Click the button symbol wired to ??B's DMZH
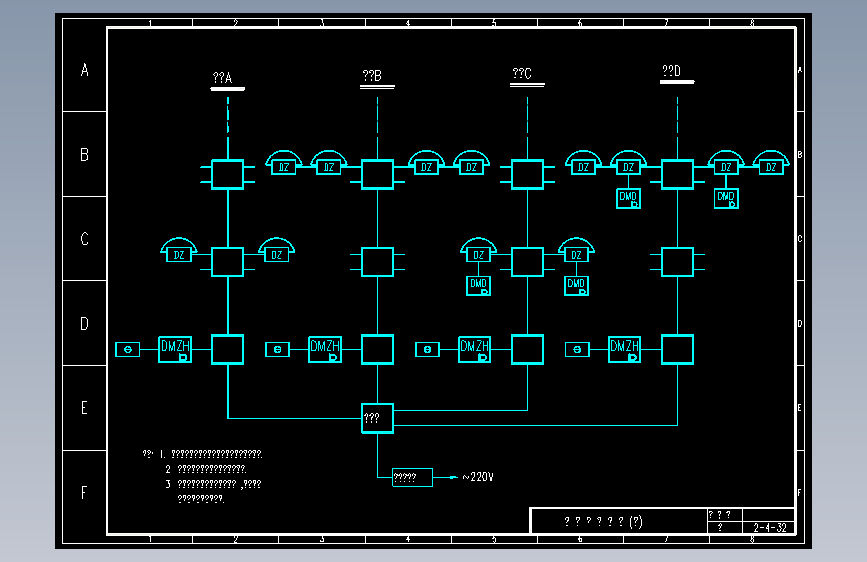 278,350
